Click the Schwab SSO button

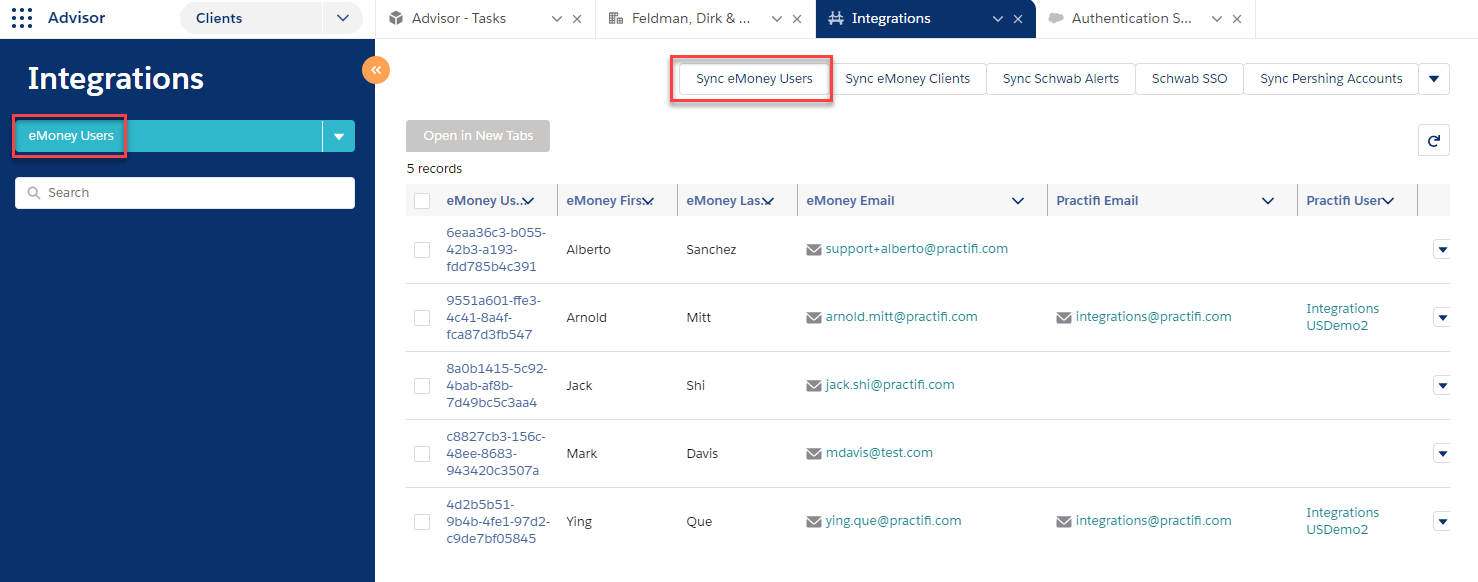(x=1189, y=79)
